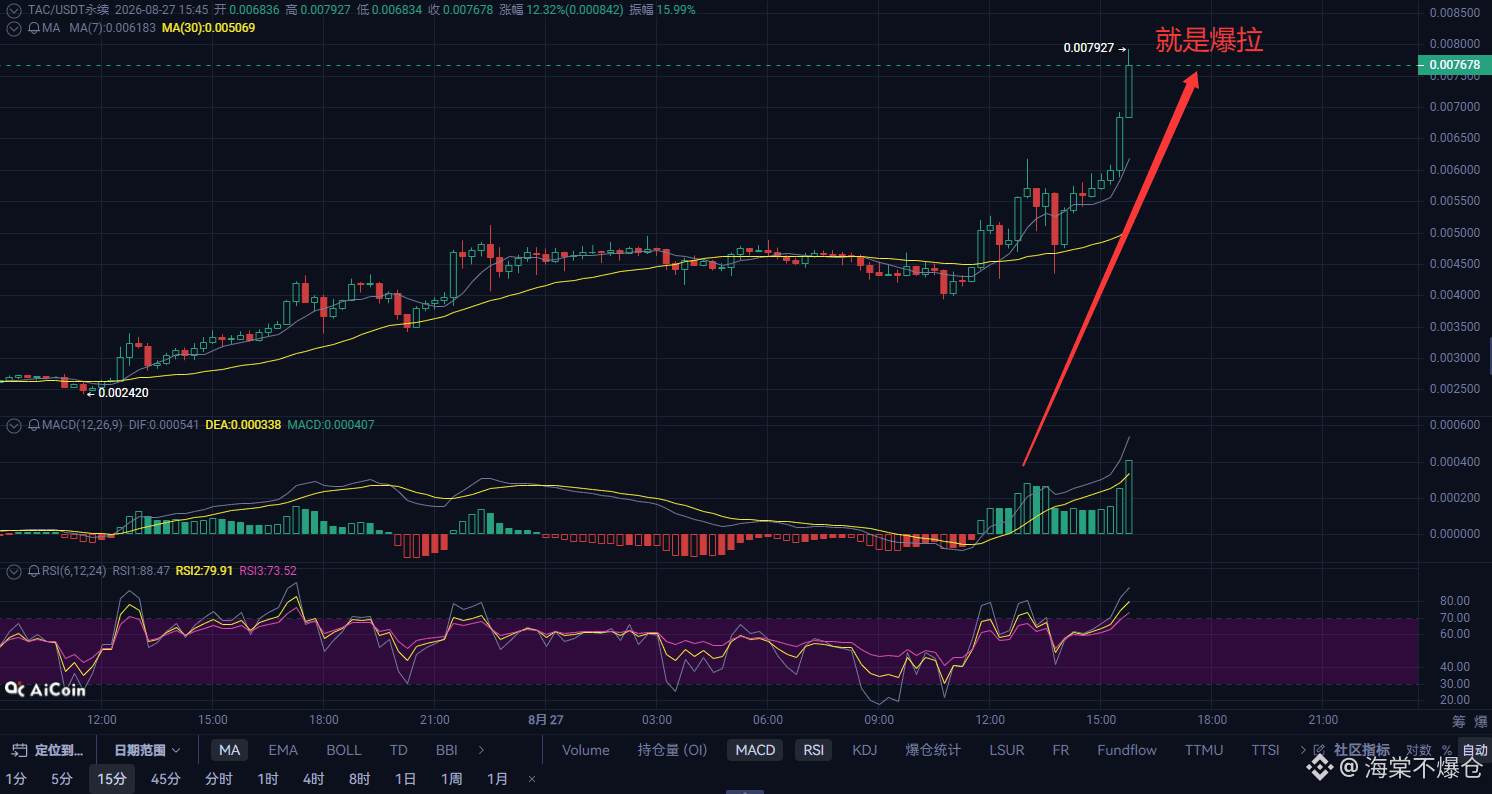Viewport: 1492px width, 794px height.
Task: Select the 4时 timeframe
Action: (x=313, y=779)
